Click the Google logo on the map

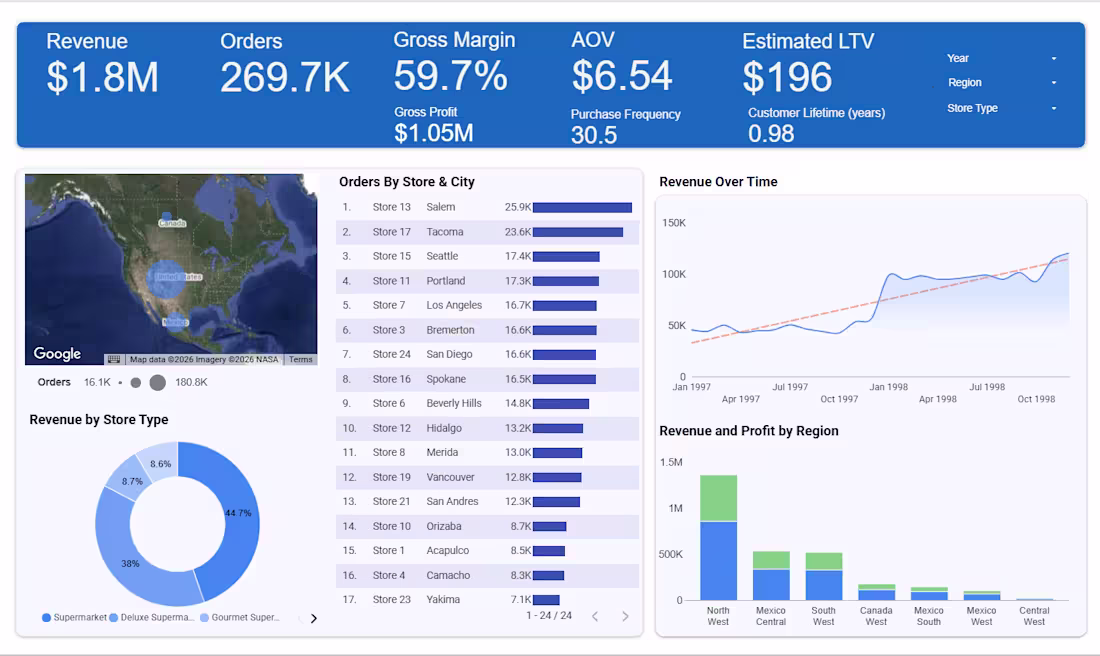[x=58, y=353]
